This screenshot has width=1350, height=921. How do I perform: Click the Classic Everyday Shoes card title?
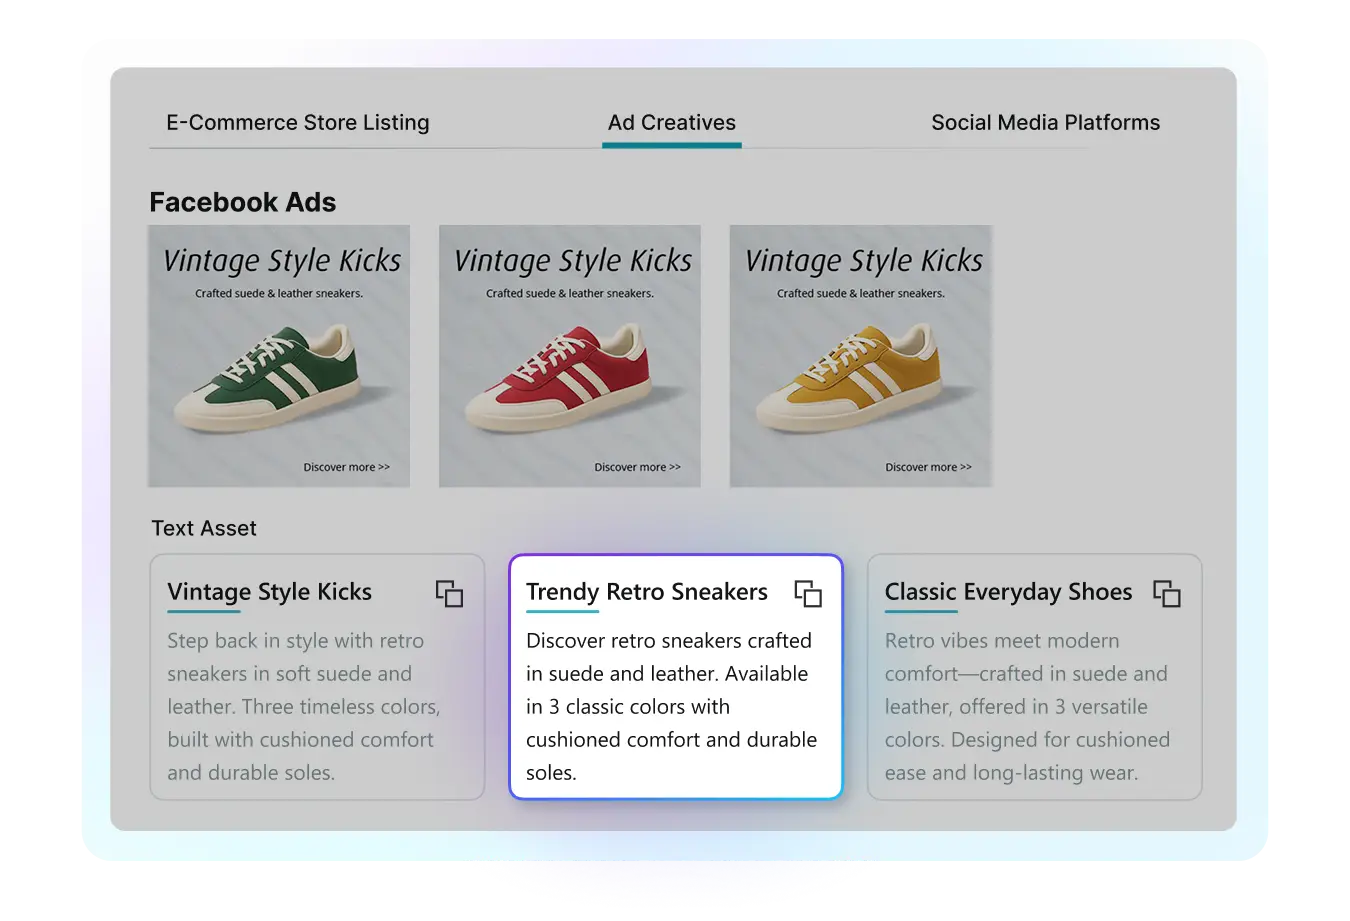pyautogui.click(x=1008, y=592)
